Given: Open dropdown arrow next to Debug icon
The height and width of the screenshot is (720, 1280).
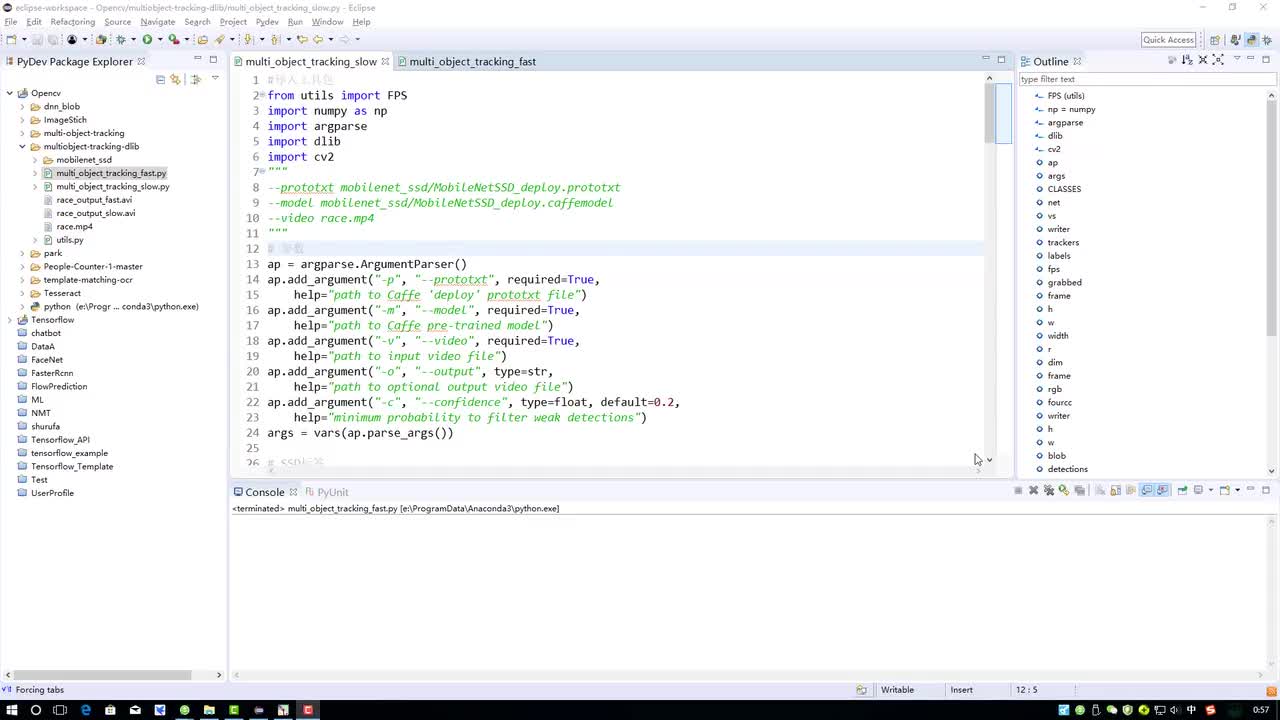Looking at the screenshot, I should pos(133,40).
